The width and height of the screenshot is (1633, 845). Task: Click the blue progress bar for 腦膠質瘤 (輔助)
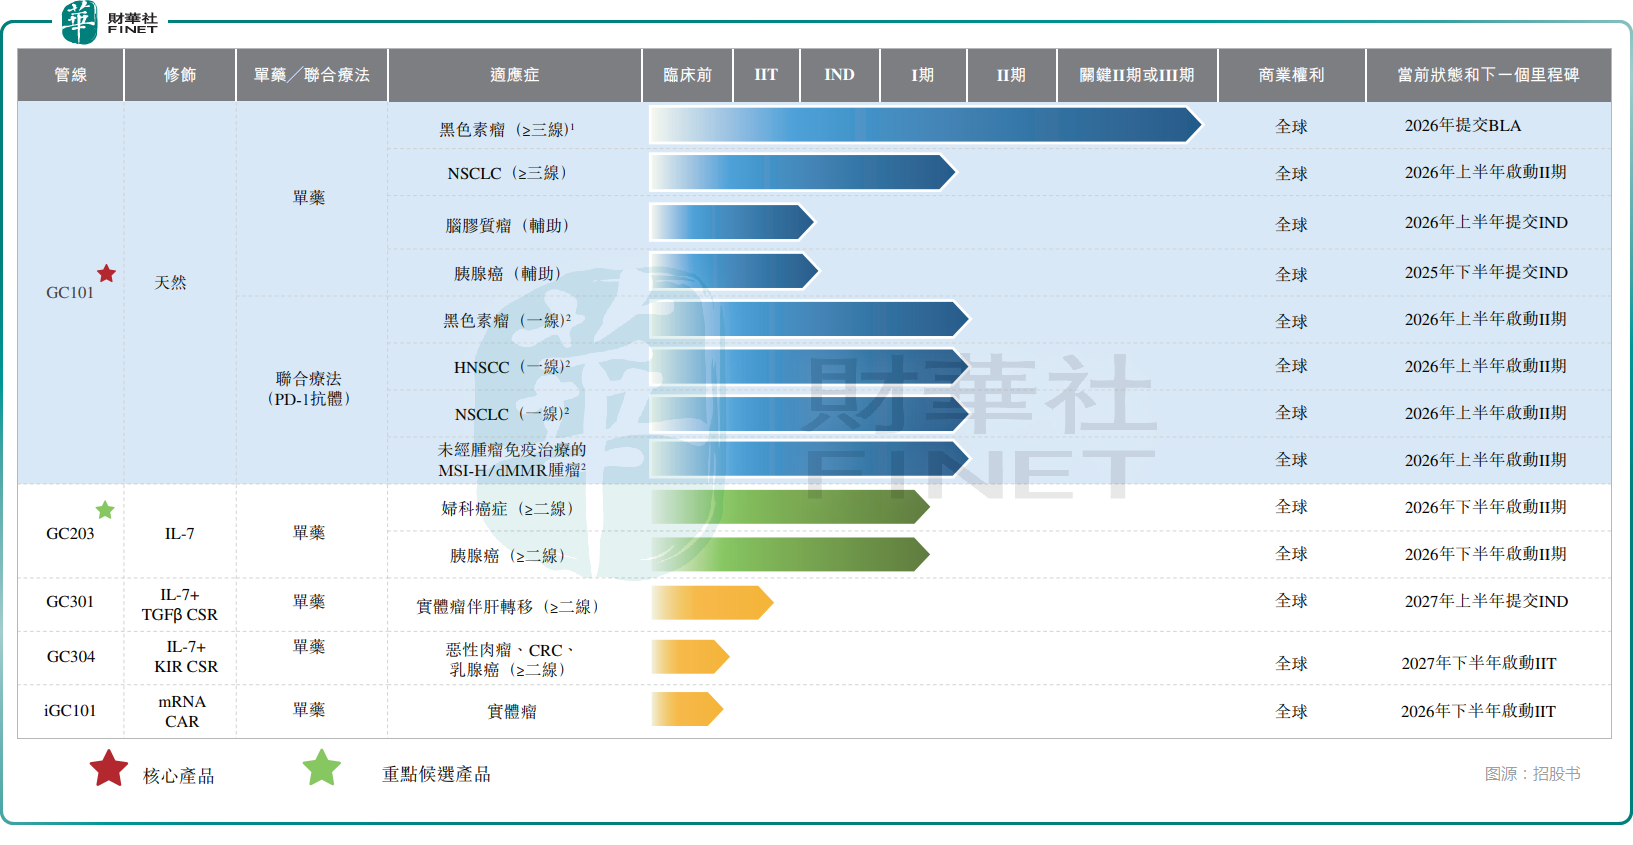[x=731, y=222]
